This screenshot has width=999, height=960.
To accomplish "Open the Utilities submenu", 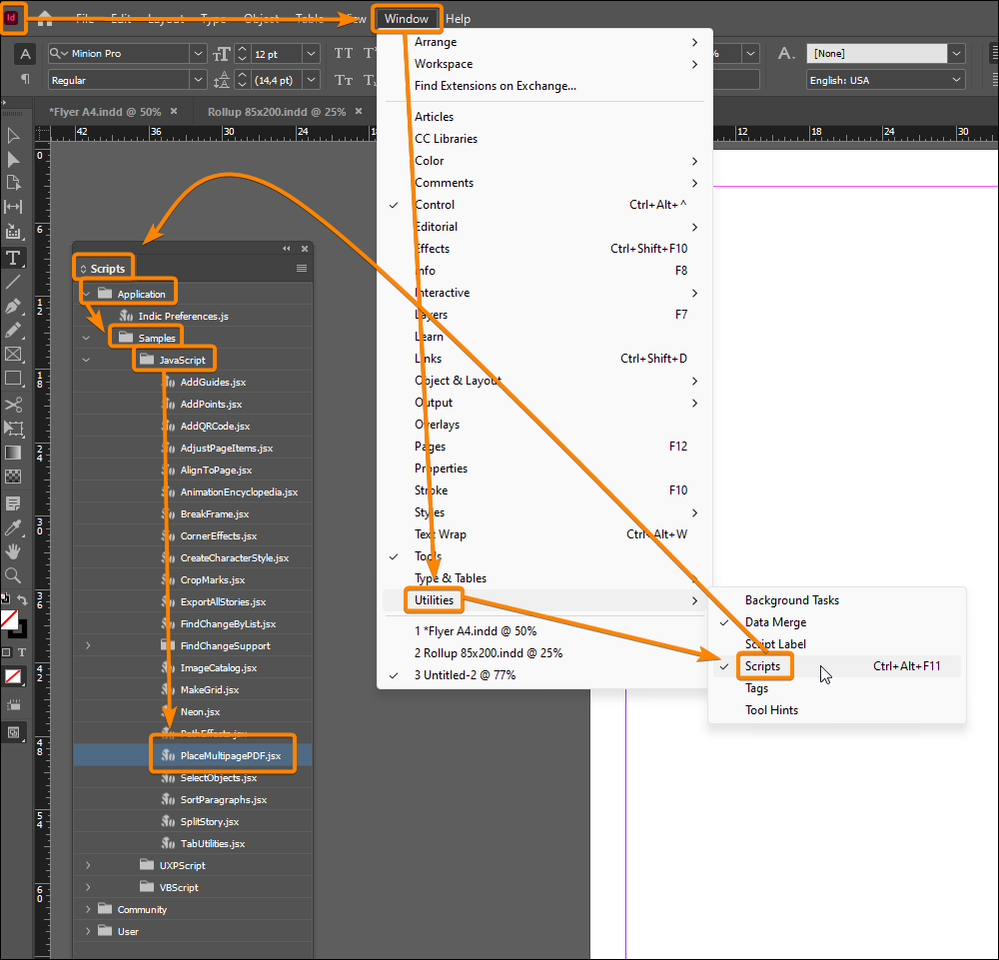I will (545, 600).
